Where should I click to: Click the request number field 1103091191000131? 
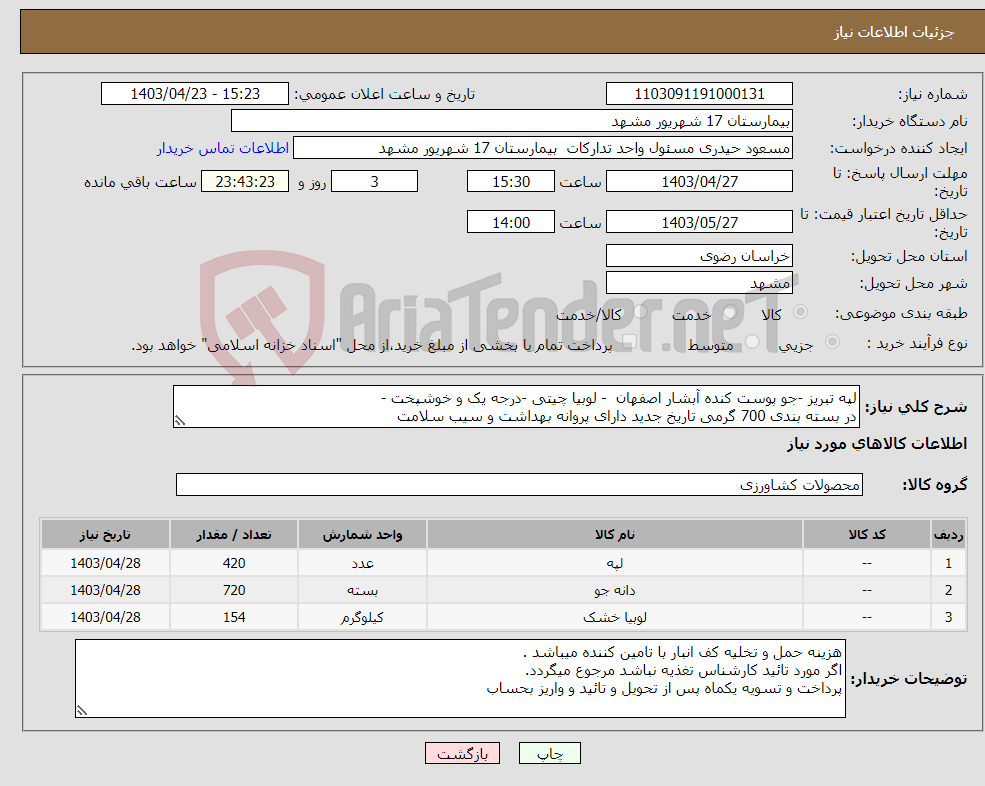point(699,94)
